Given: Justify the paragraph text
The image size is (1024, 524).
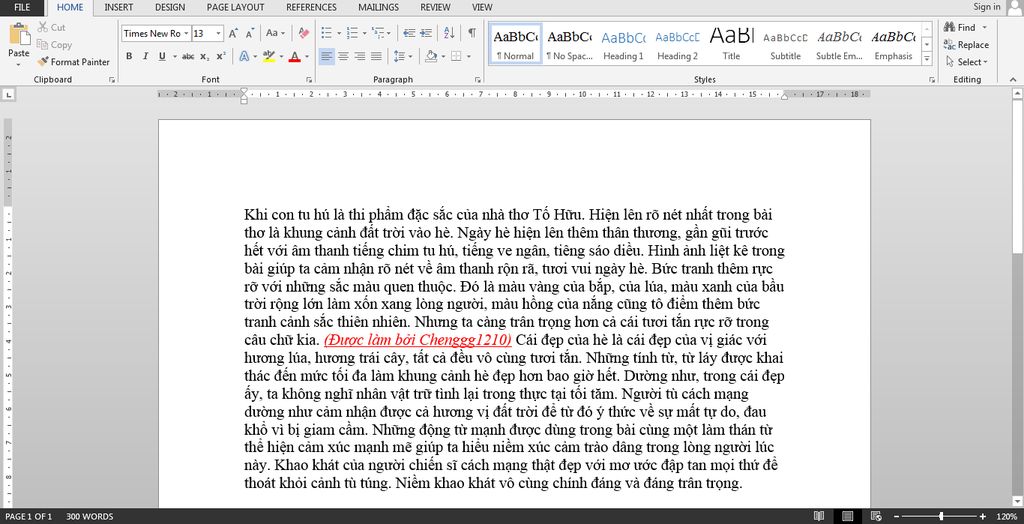Looking at the screenshot, I should tap(376, 56).
